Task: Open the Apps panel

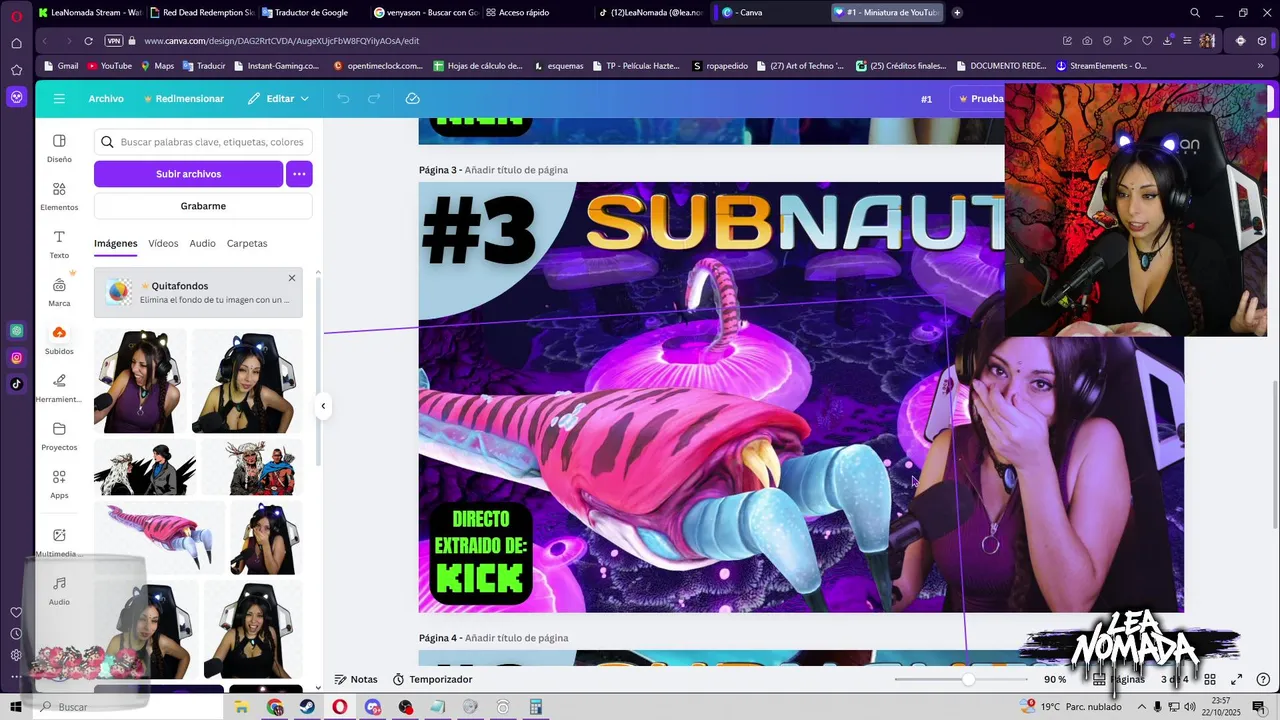Action: tap(59, 484)
